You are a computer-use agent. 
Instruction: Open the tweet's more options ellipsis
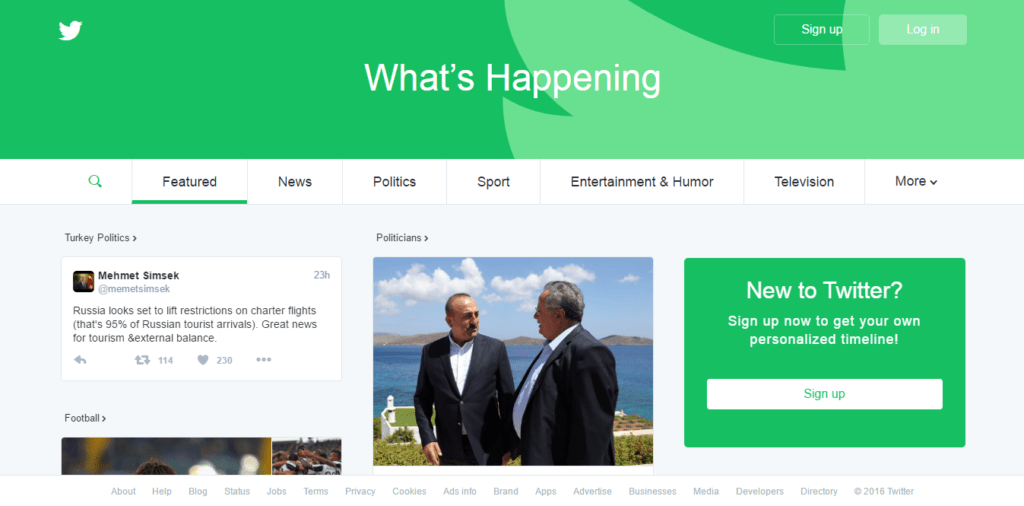(x=263, y=360)
